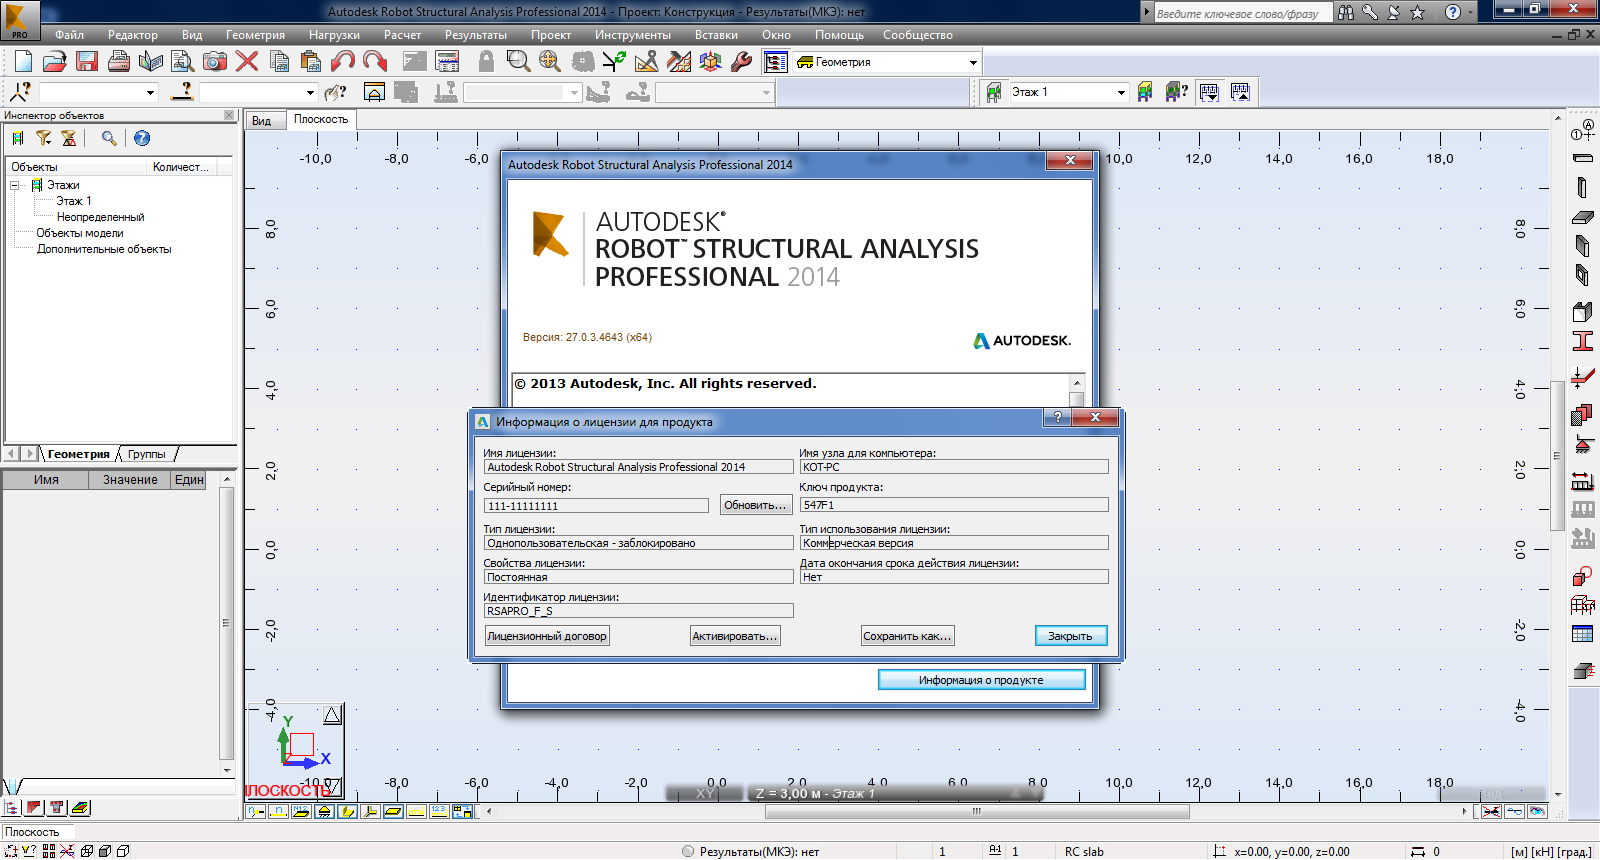Click the story down arrow icon
This screenshot has height=860, width=1600.
pyautogui.click(x=1209, y=92)
